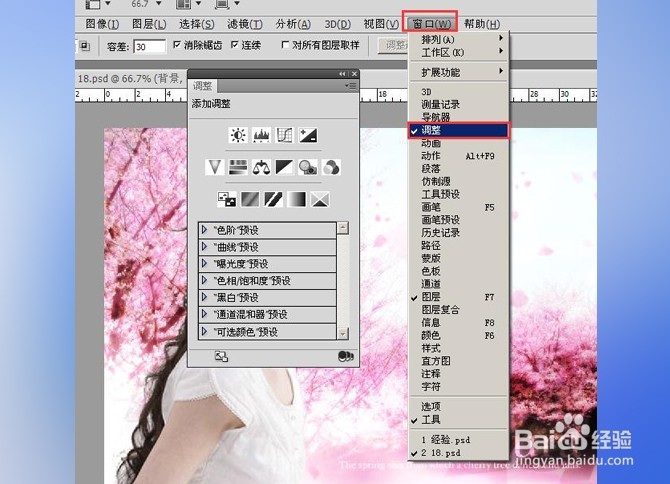
Task: Click the 容差 input field
Action: coord(149,46)
